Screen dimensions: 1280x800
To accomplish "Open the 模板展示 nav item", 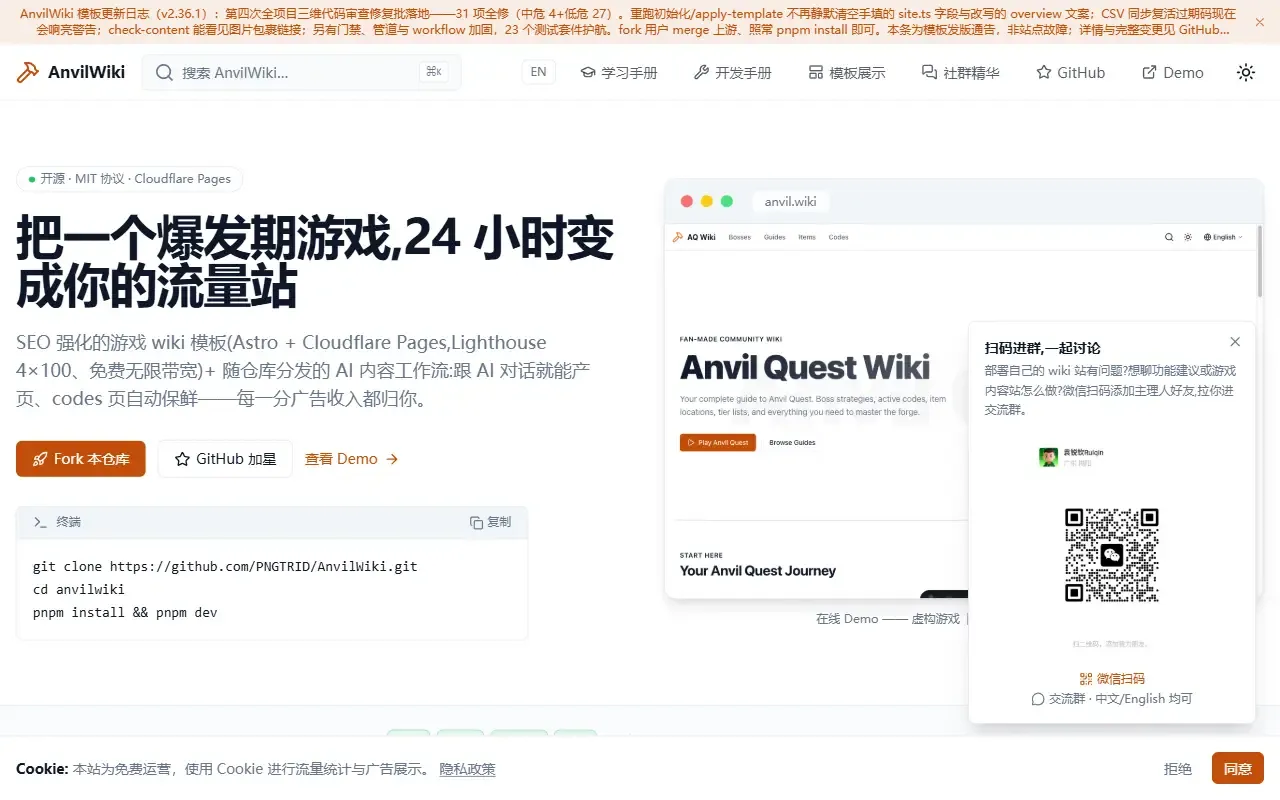I will tap(847, 72).
